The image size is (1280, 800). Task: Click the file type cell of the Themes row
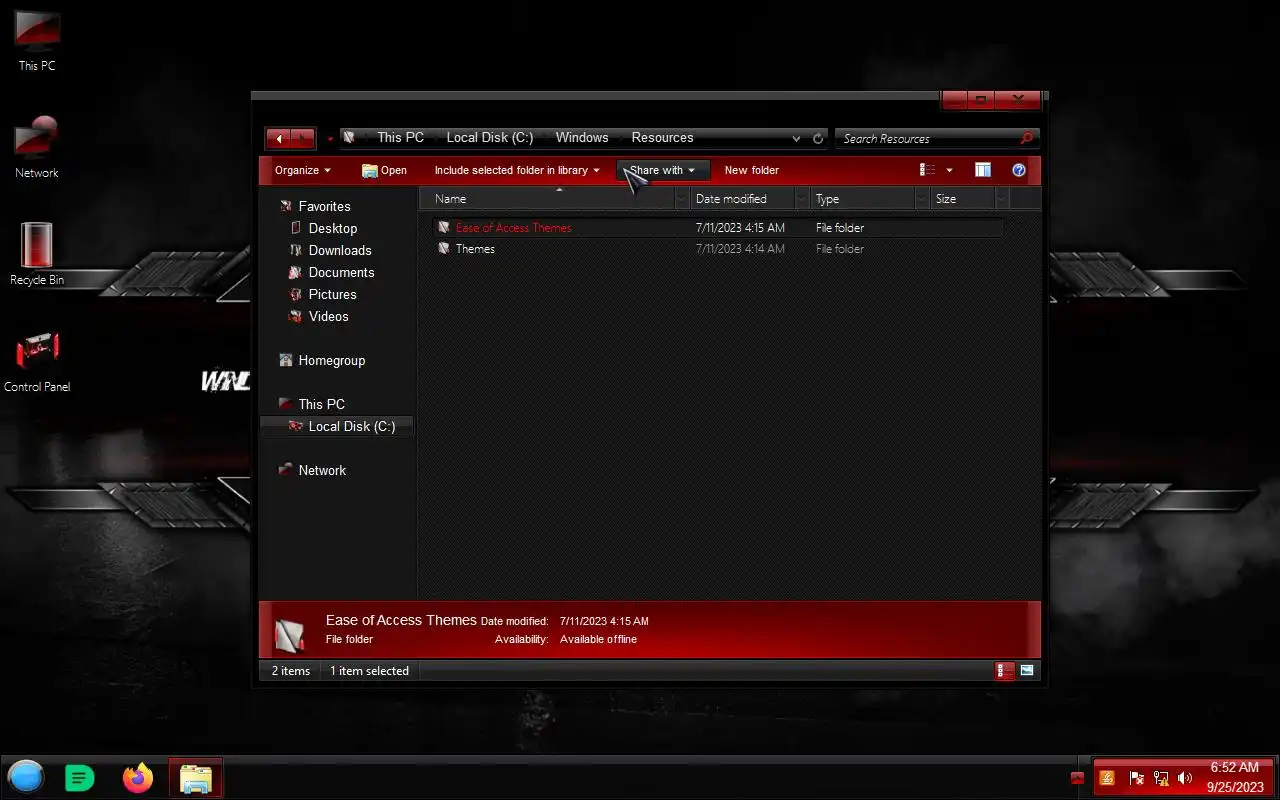840,249
